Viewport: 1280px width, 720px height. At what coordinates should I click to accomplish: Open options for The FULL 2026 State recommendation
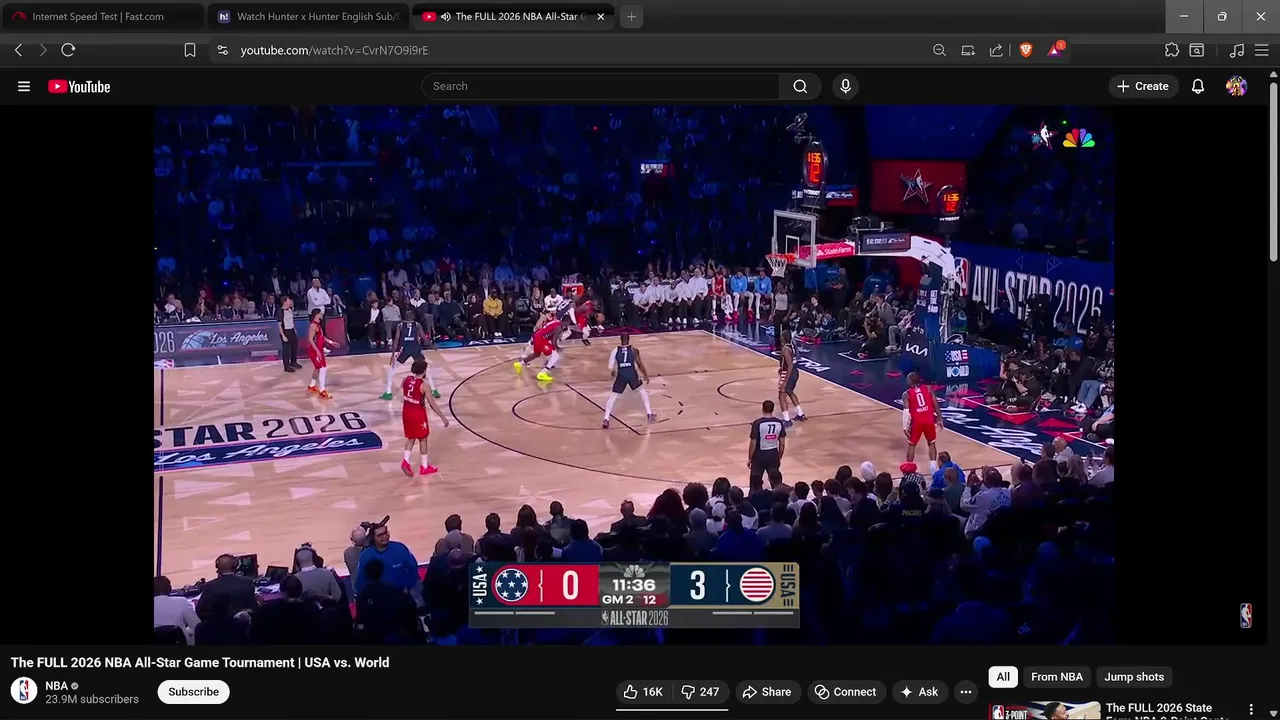click(x=1251, y=709)
